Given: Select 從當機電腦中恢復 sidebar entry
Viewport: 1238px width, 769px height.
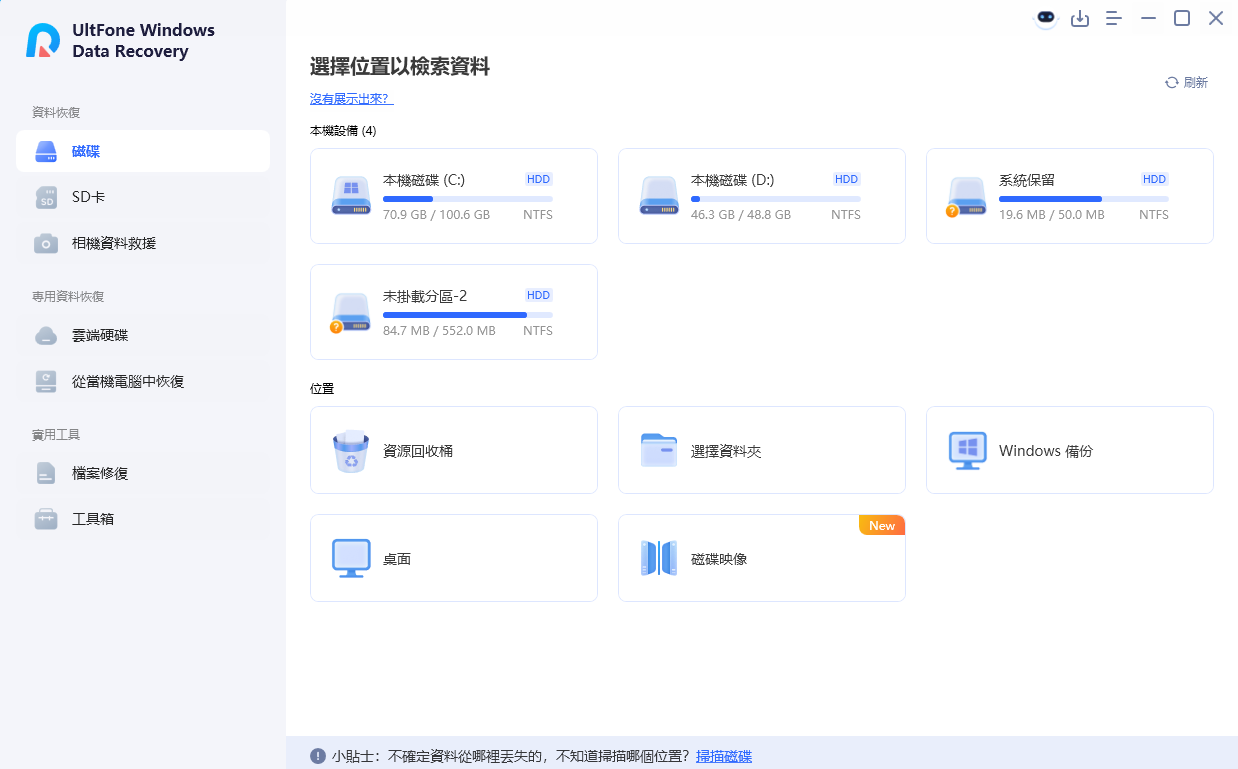Looking at the screenshot, I should pos(143,381).
